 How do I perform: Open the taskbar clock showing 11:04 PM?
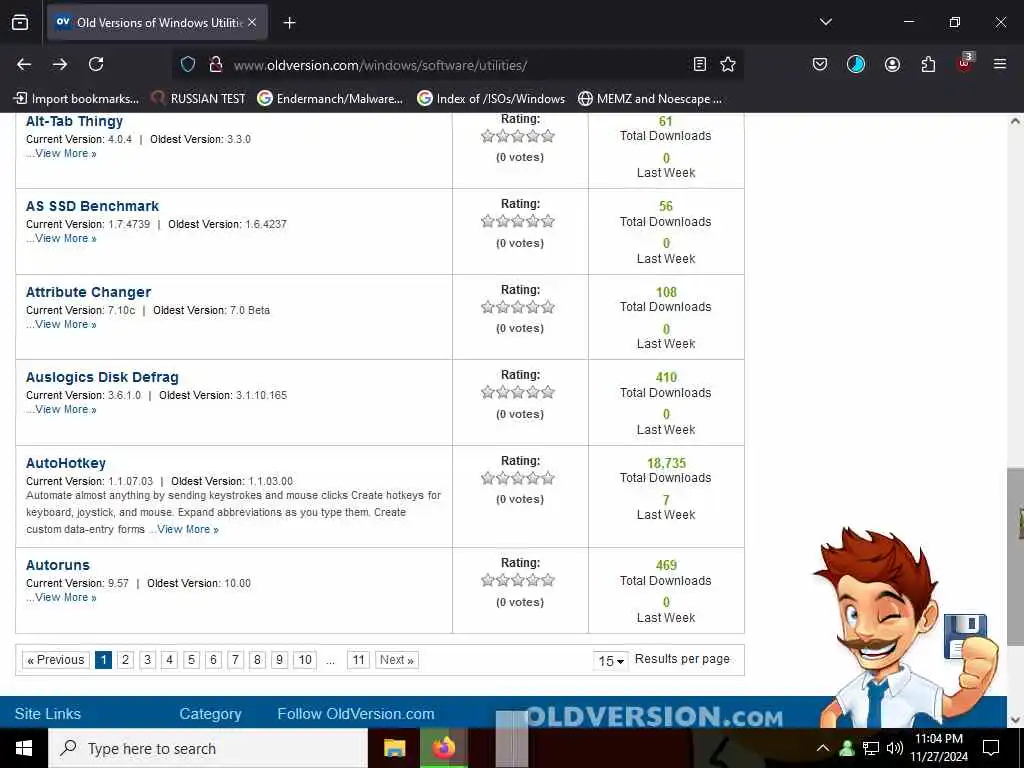coord(939,748)
